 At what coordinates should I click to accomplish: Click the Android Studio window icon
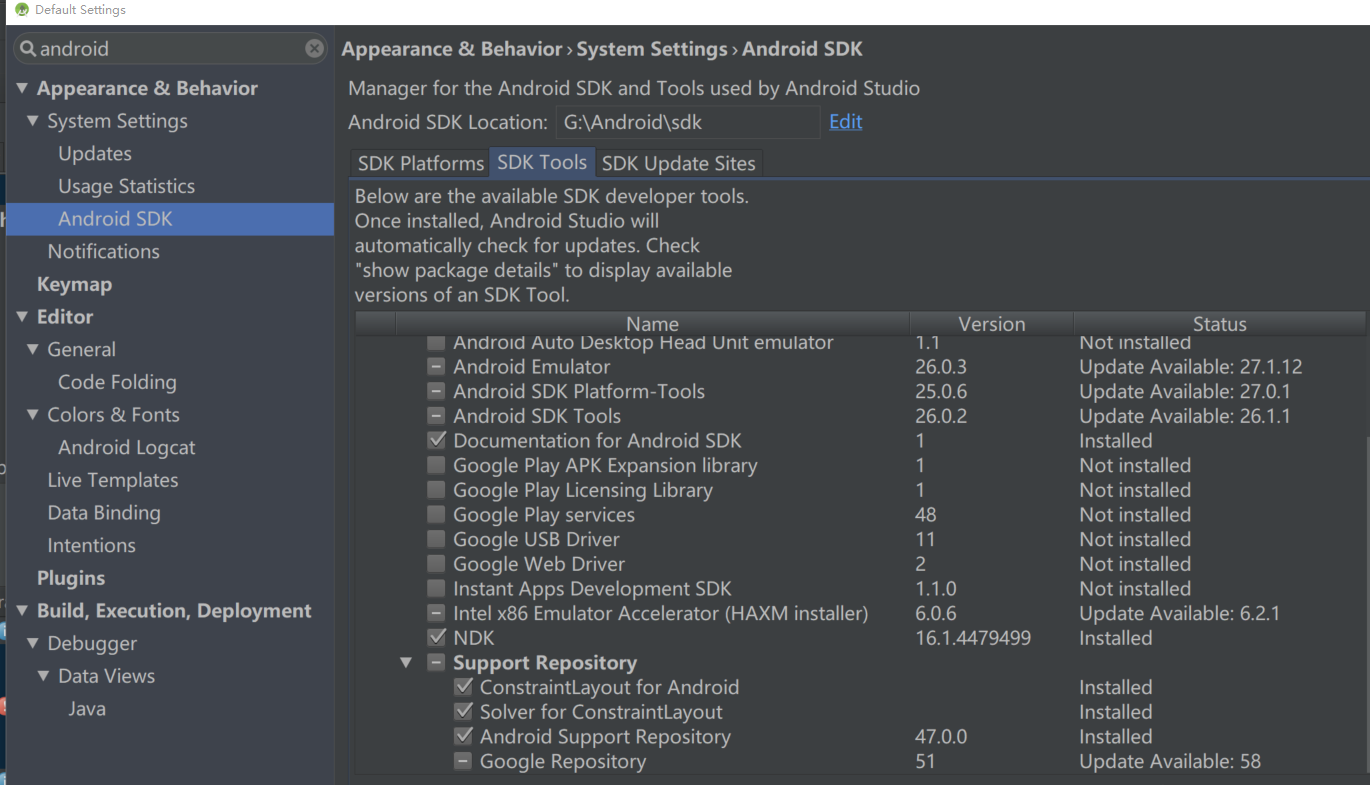21,10
